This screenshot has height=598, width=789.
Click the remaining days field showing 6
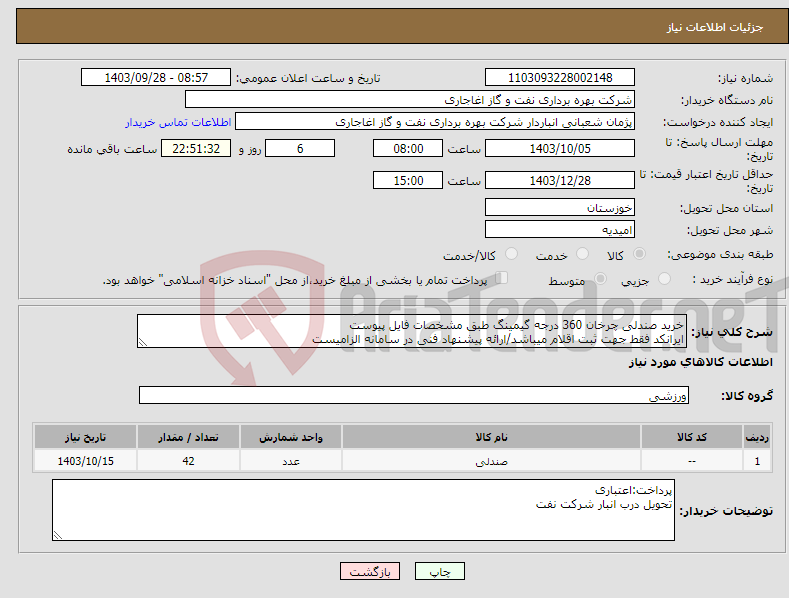click(x=300, y=148)
